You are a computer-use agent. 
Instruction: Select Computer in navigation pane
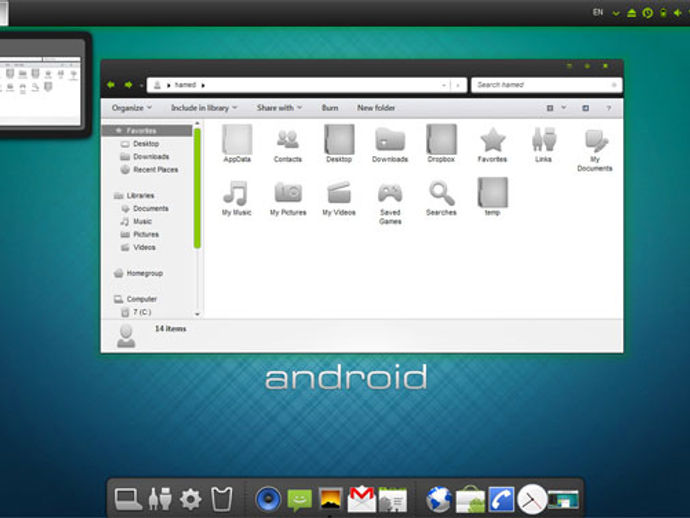[141, 299]
